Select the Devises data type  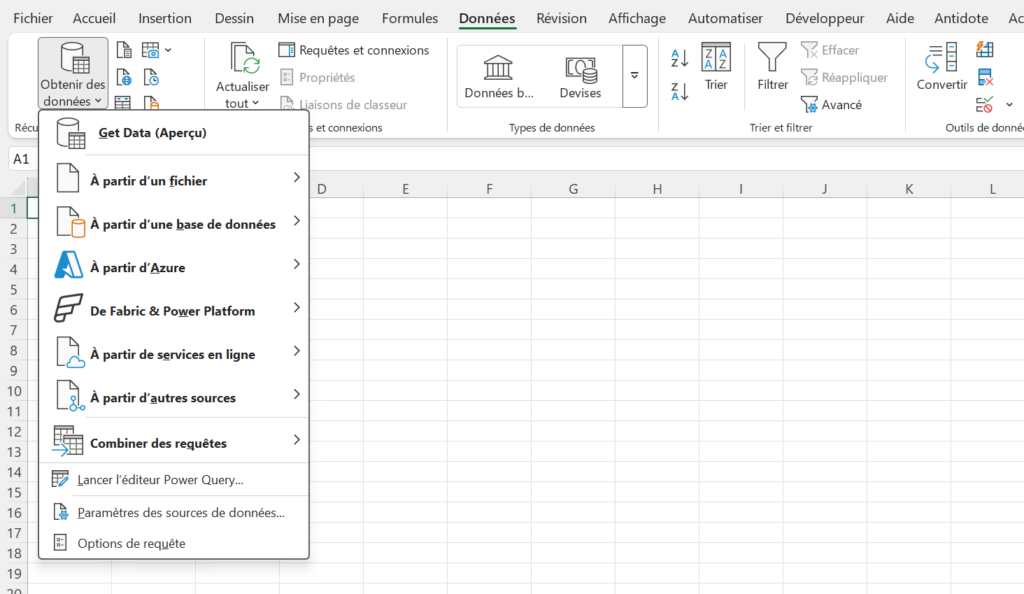[580, 76]
